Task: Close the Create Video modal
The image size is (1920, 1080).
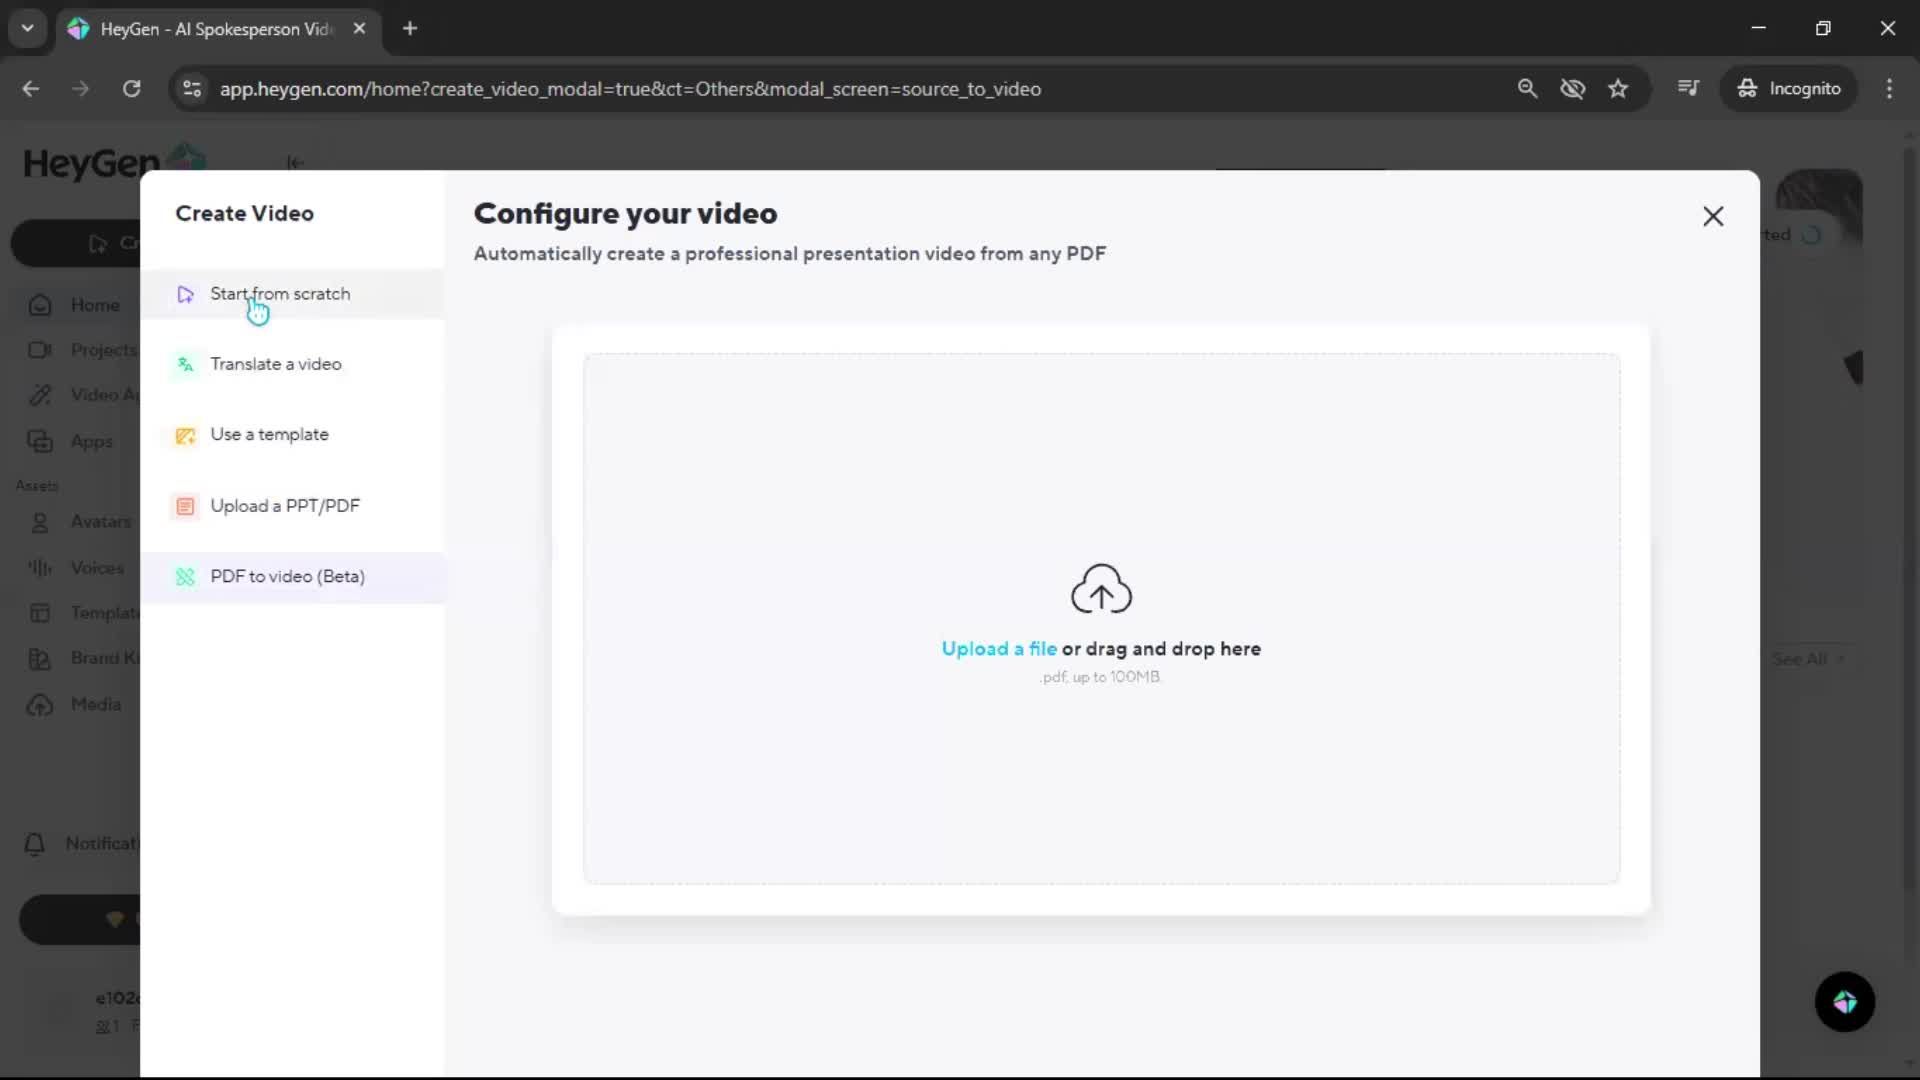Action: (1713, 216)
